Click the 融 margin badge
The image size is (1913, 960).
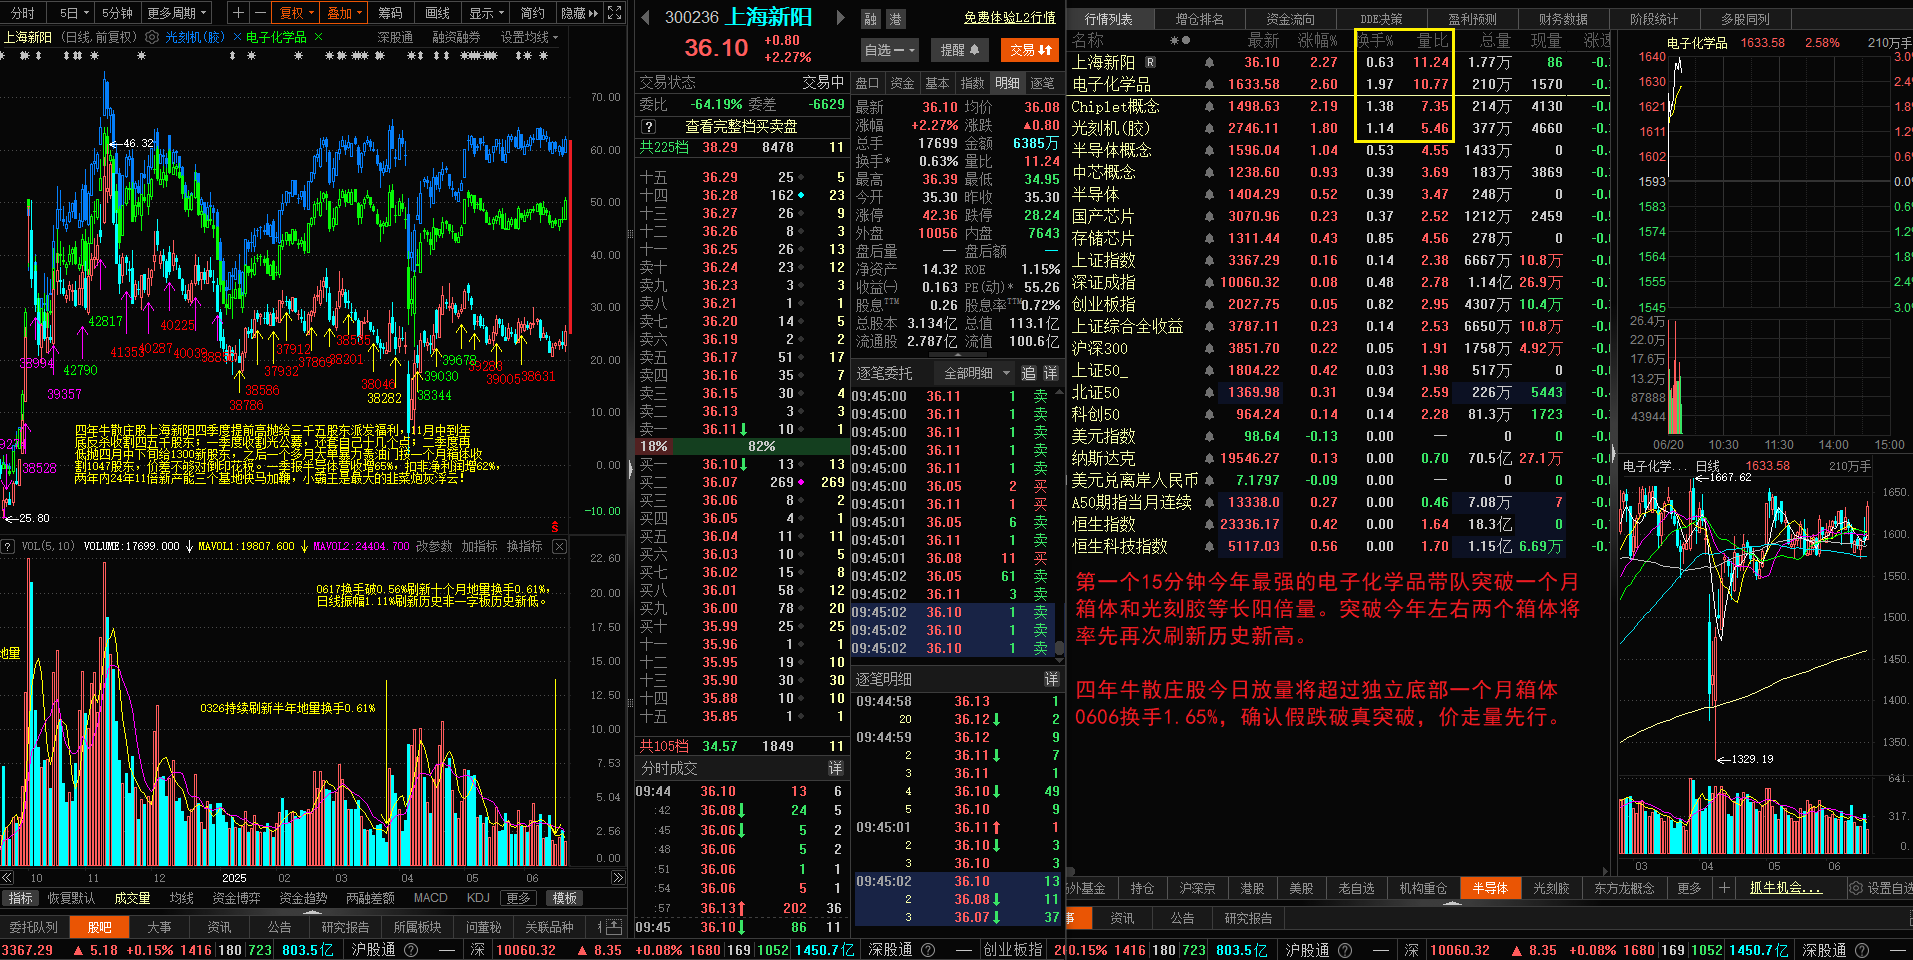click(x=871, y=19)
